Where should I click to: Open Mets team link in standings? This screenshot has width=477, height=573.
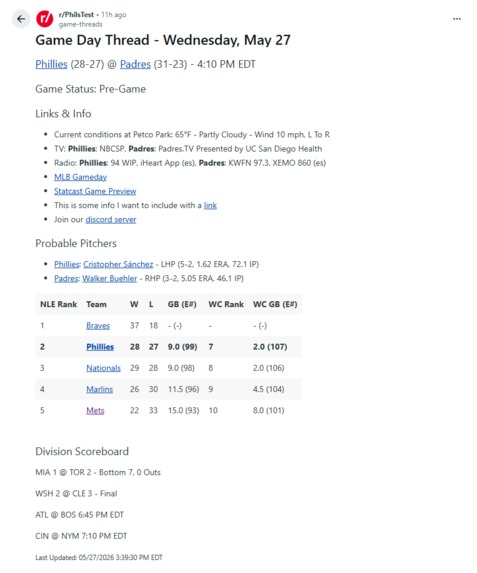(95, 410)
